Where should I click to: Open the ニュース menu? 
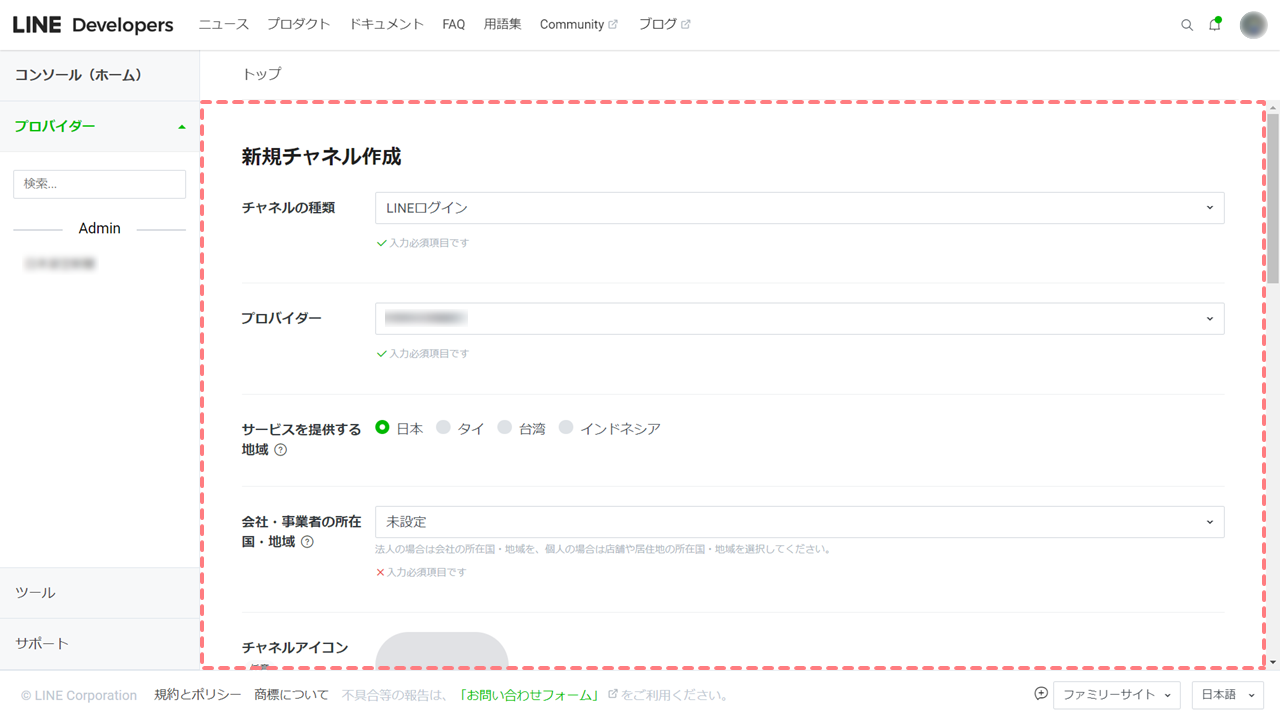coord(223,25)
